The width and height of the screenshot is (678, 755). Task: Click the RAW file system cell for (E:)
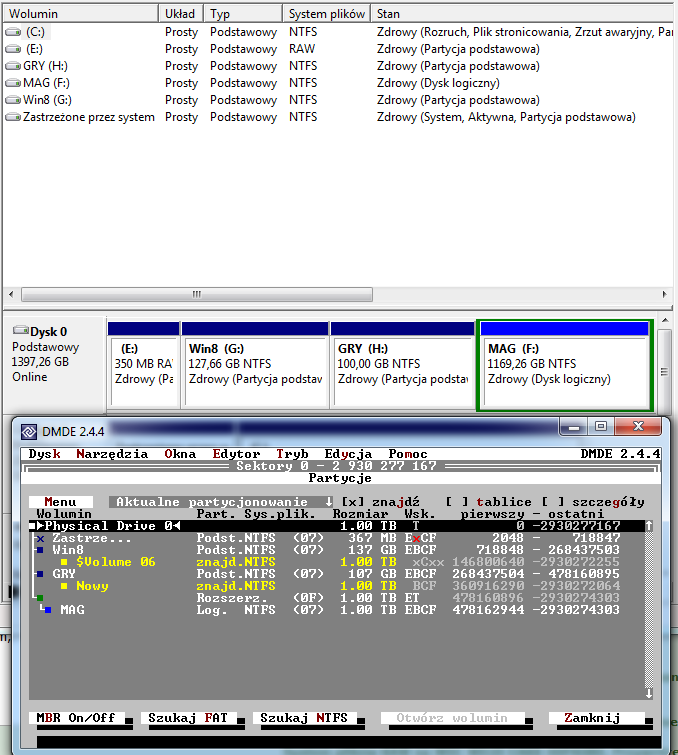(x=302, y=49)
